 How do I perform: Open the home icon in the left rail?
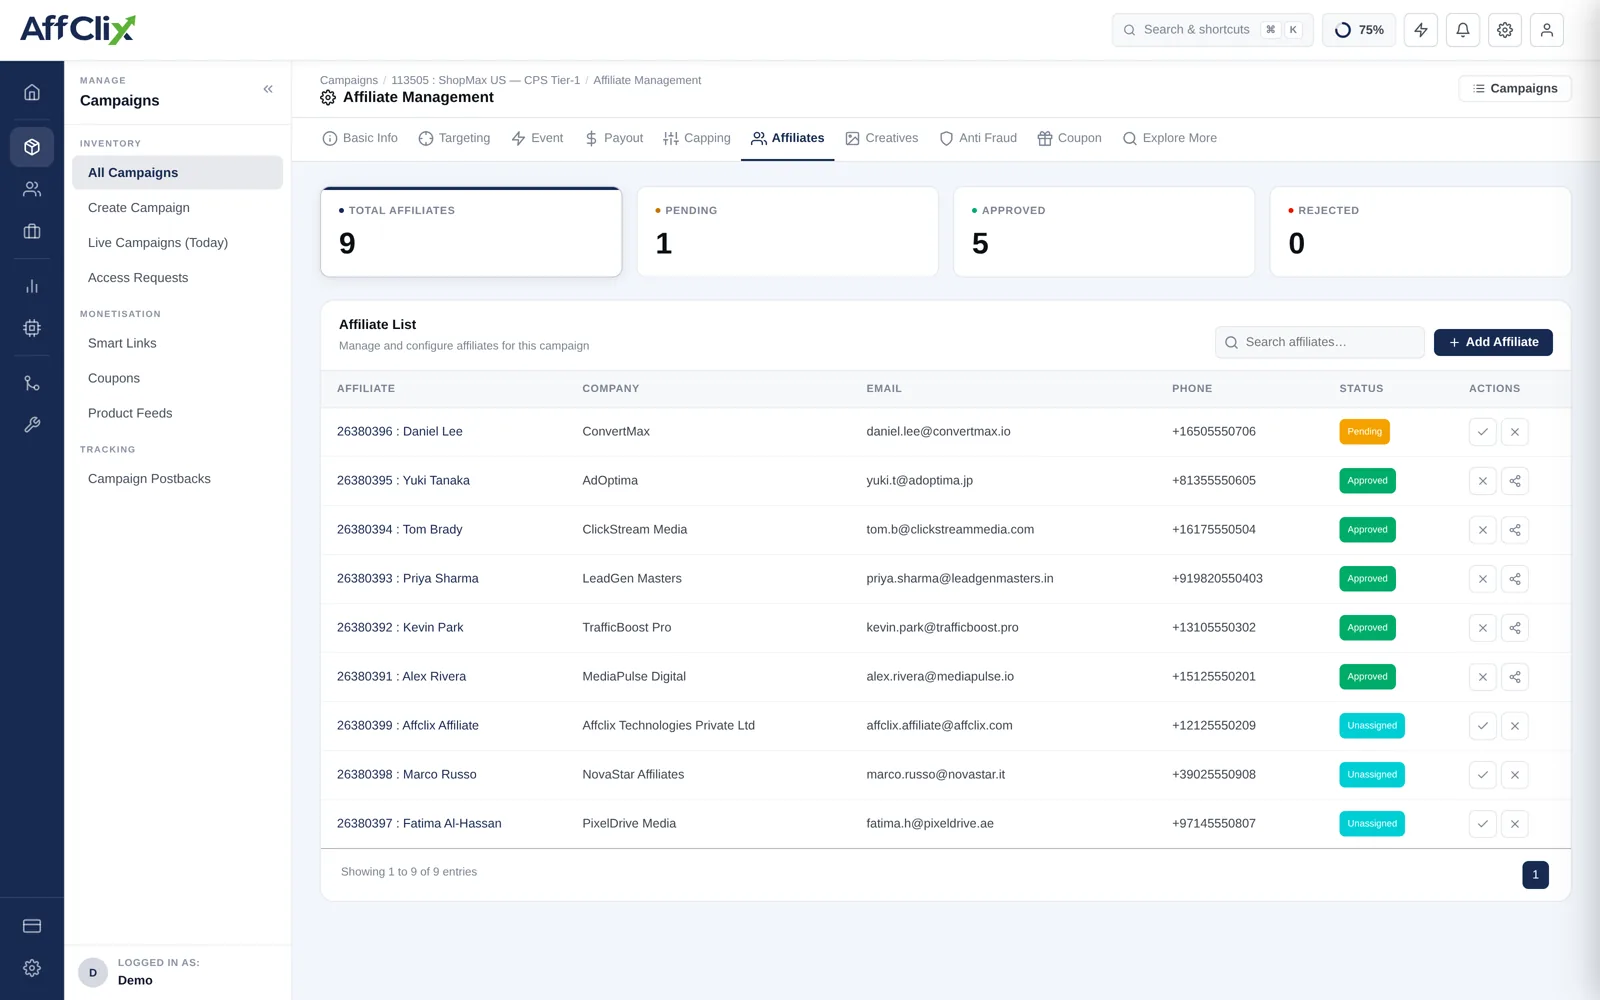32,92
